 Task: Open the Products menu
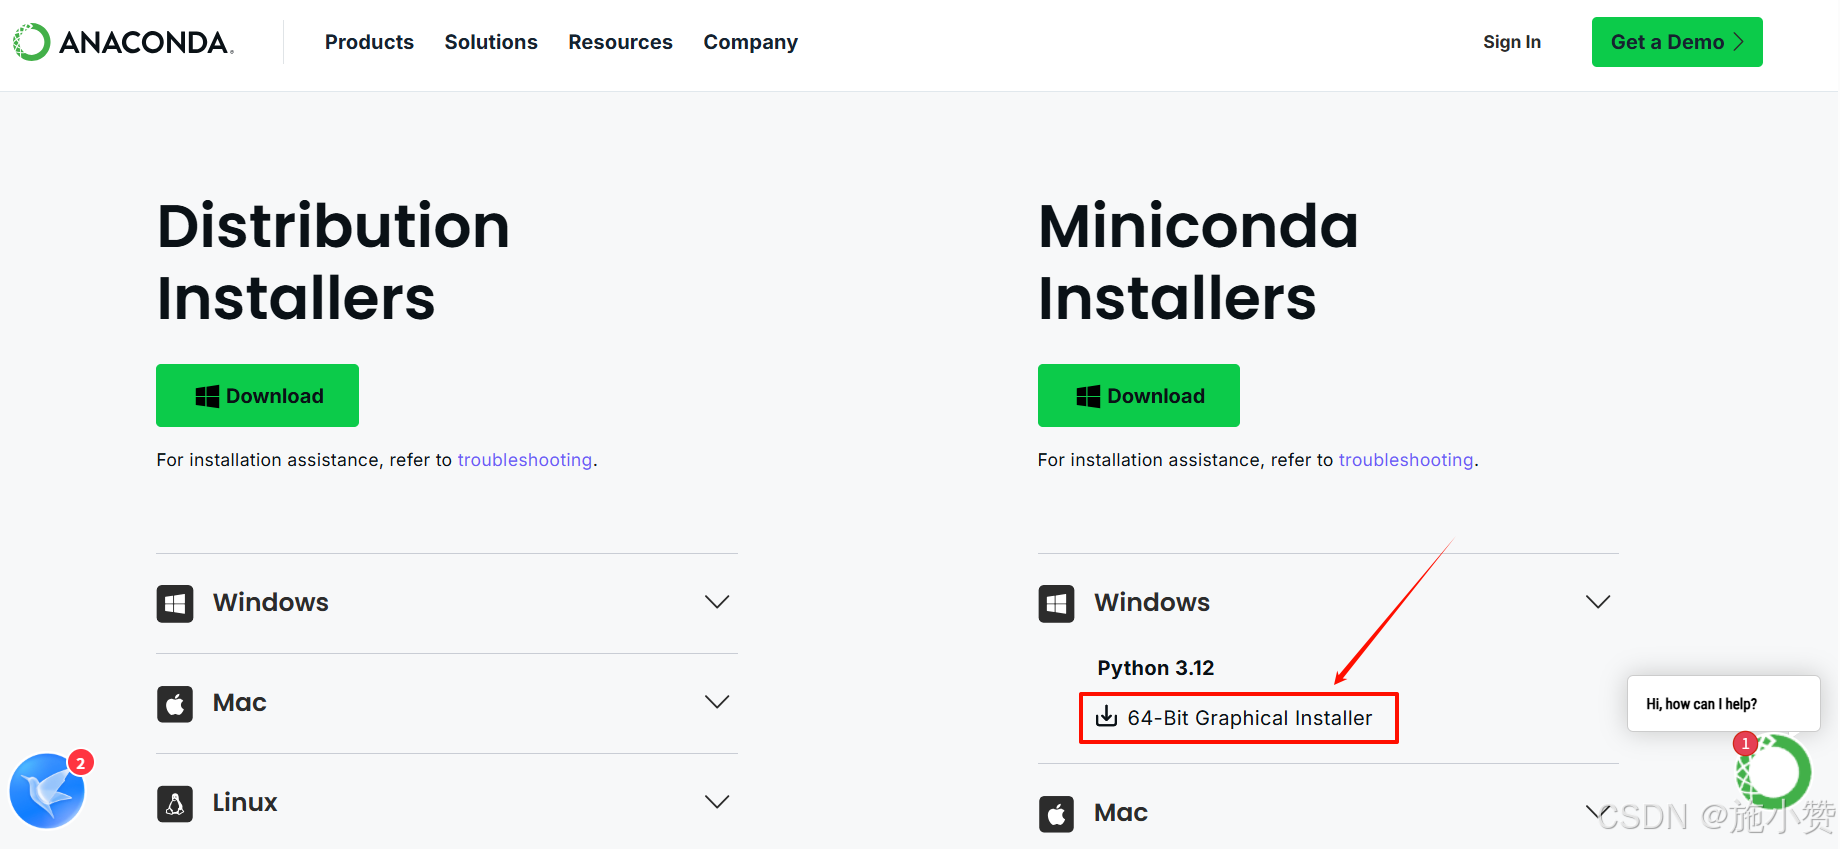(x=369, y=42)
